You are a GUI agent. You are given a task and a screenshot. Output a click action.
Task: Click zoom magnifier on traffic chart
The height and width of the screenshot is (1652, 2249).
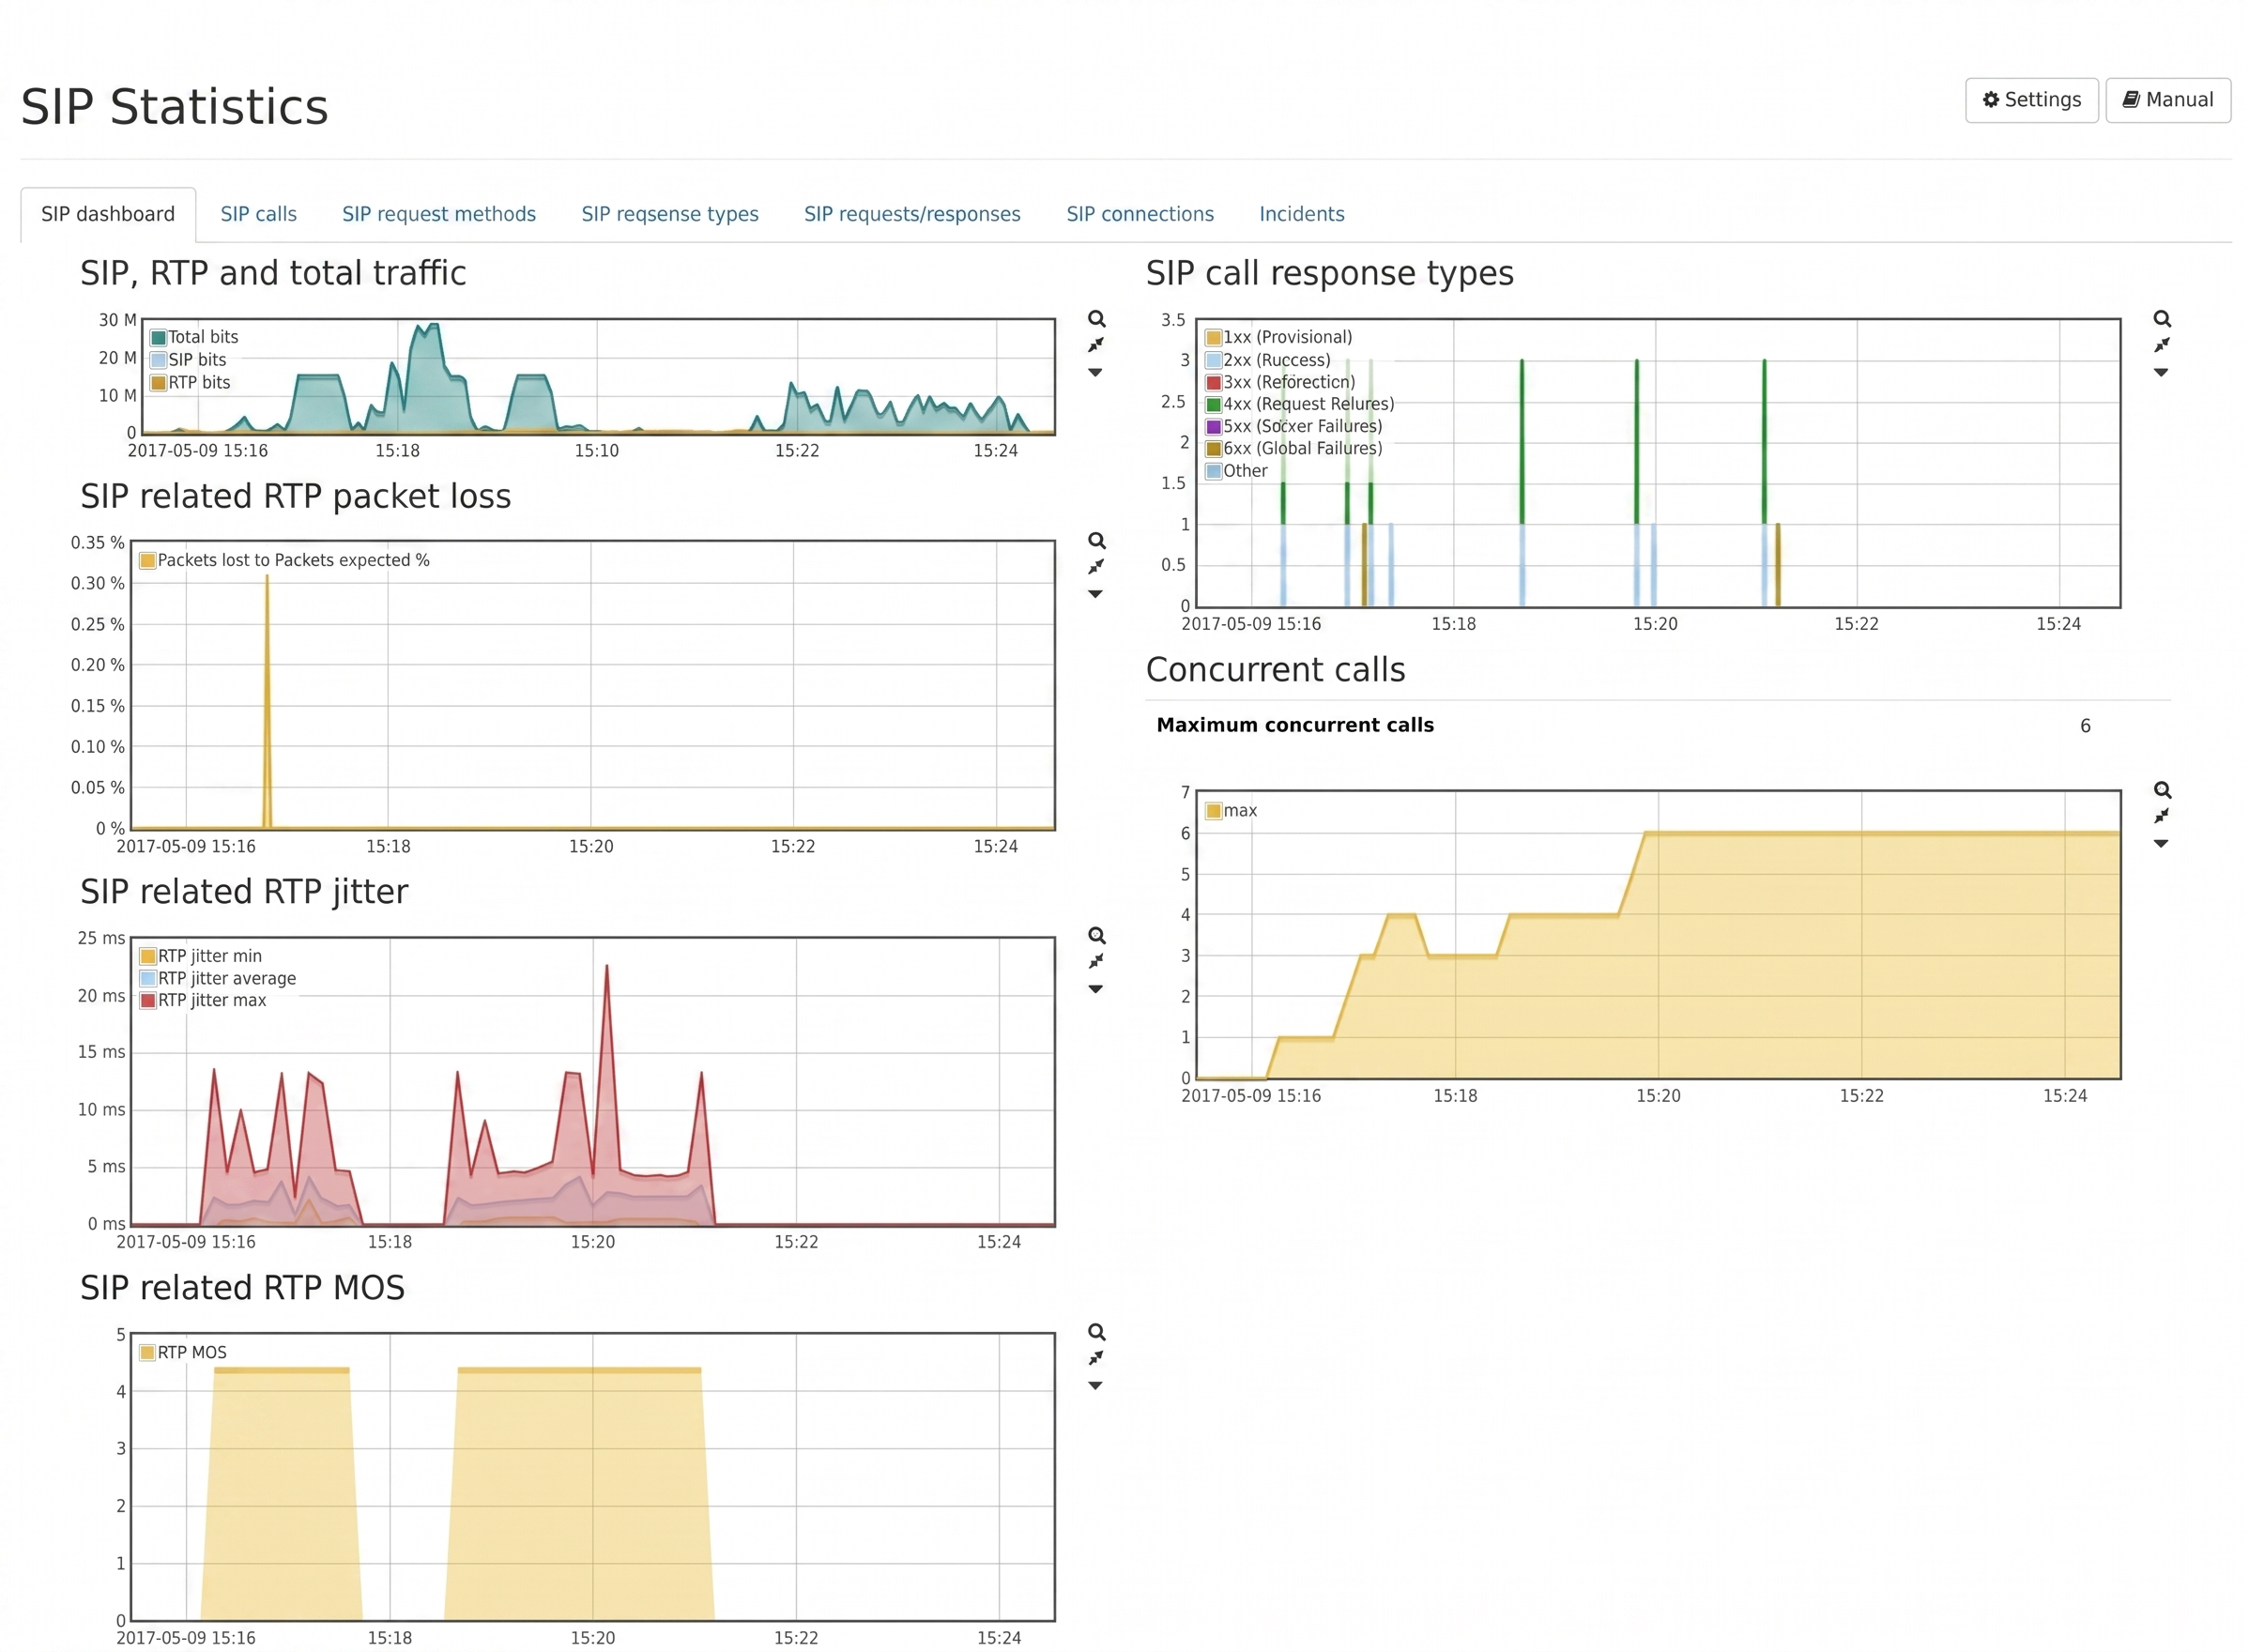(x=1096, y=319)
